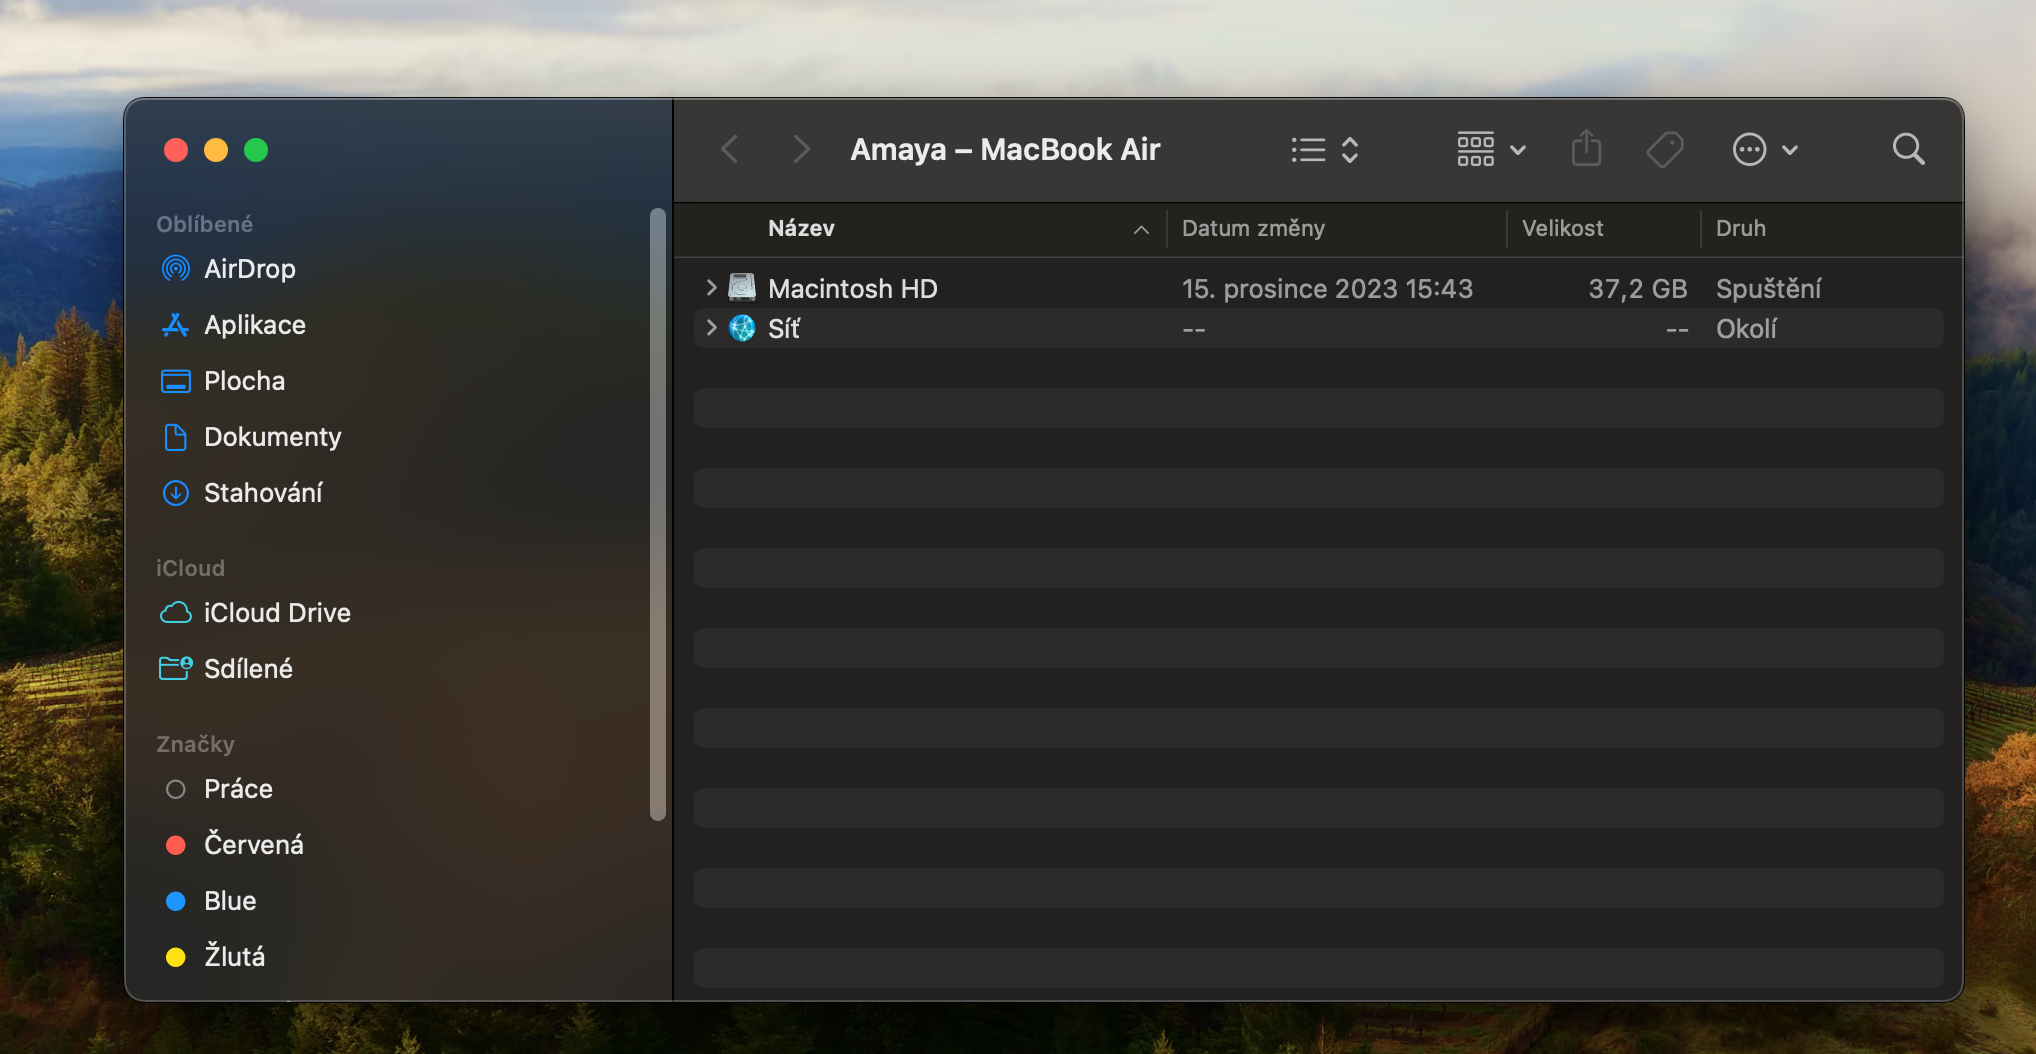Sort by the Druh column
Image resolution: width=2036 pixels, height=1054 pixels.
pos(1740,228)
